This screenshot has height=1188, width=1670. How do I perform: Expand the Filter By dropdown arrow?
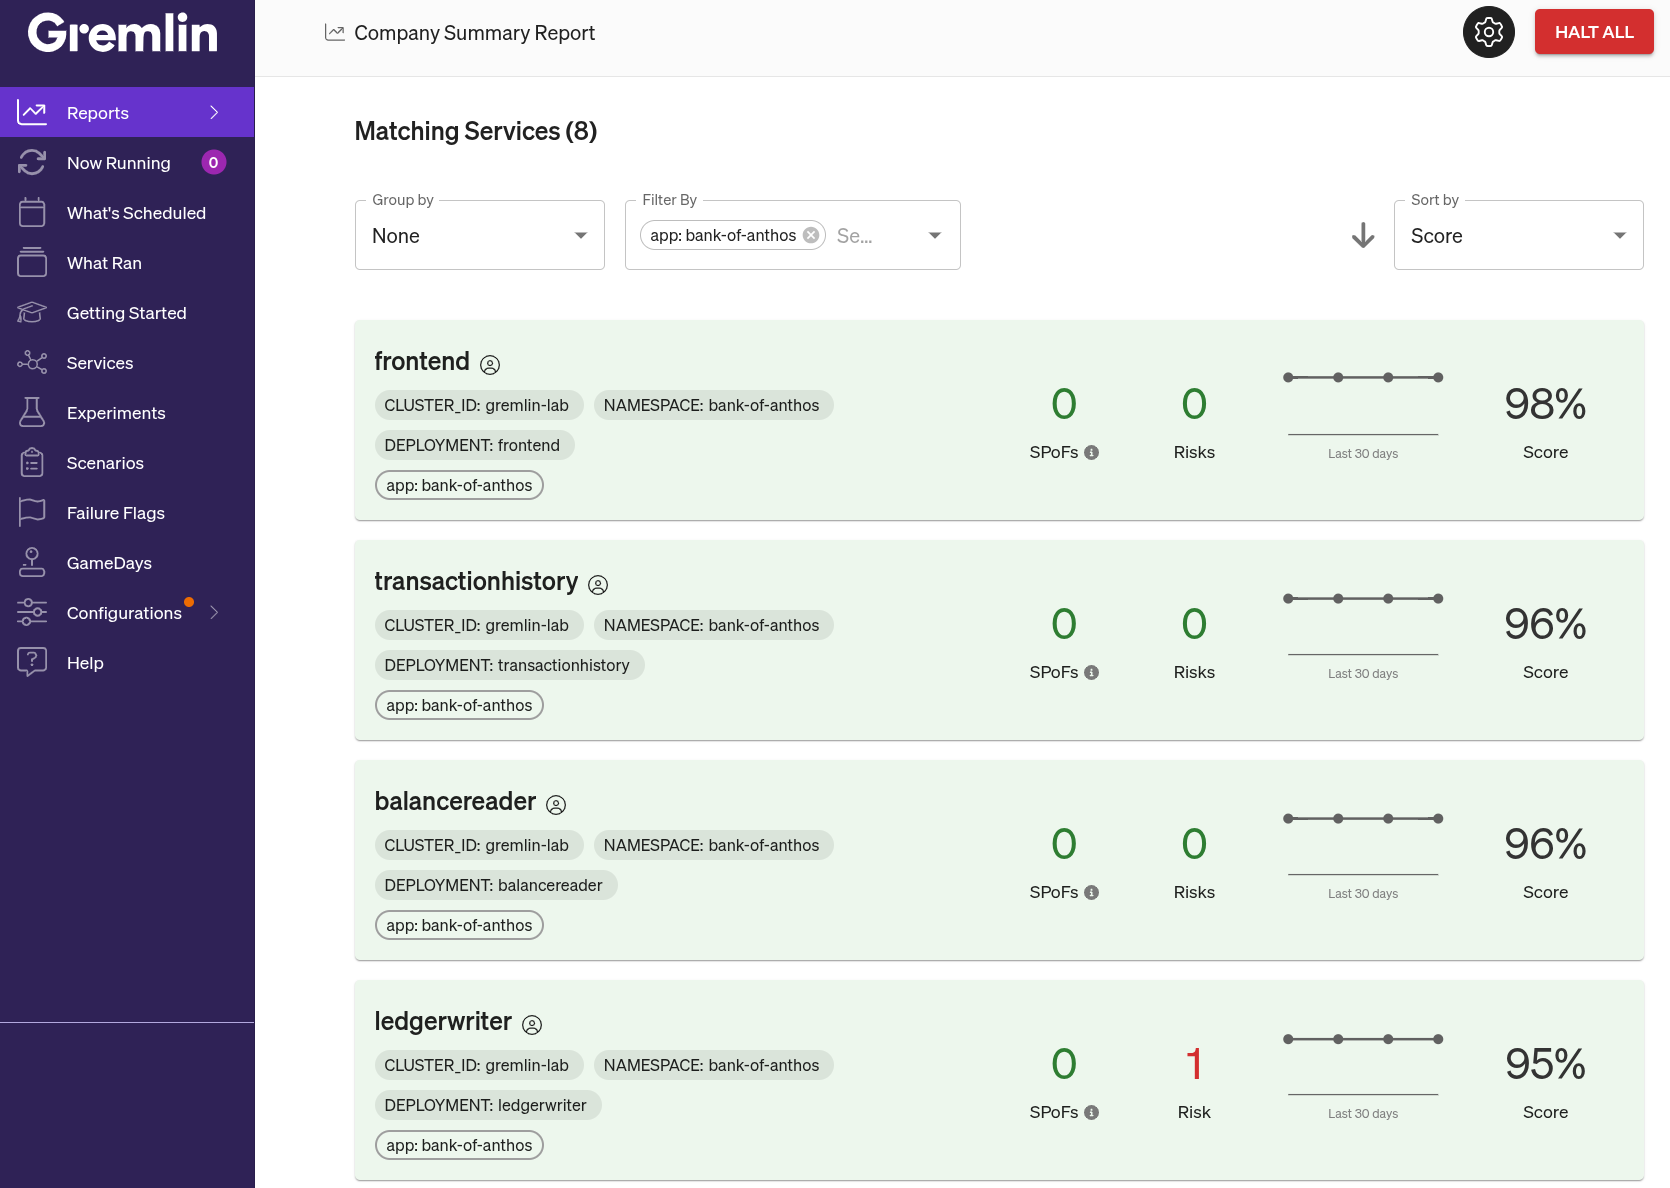pyautogui.click(x=935, y=236)
